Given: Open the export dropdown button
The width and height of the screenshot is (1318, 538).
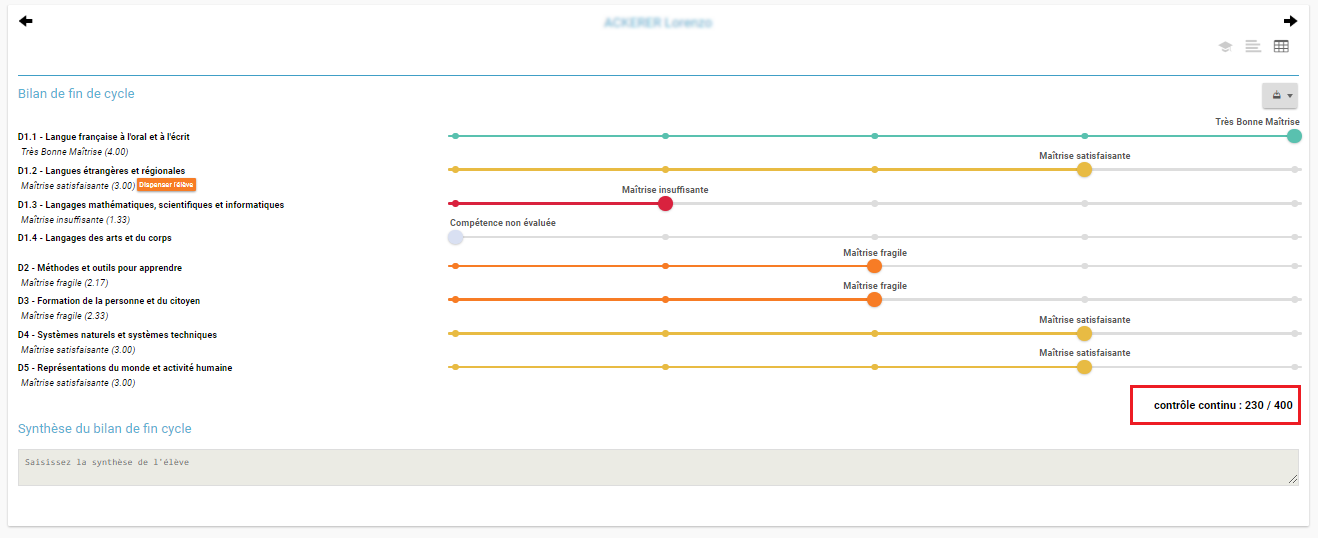Looking at the screenshot, I should 1281,96.
